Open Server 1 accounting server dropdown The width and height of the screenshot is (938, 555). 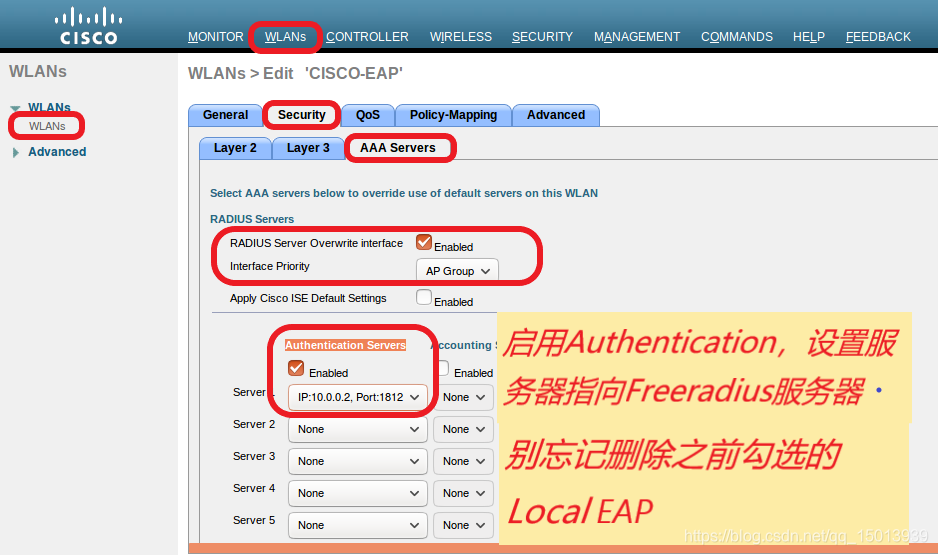[x=464, y=397]
